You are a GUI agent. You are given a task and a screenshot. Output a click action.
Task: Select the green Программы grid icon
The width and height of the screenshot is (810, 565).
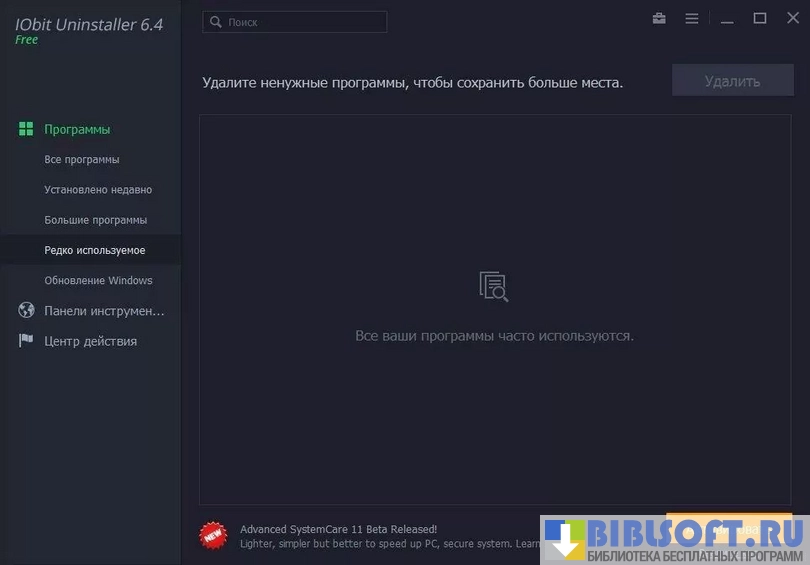coord(26,129)
